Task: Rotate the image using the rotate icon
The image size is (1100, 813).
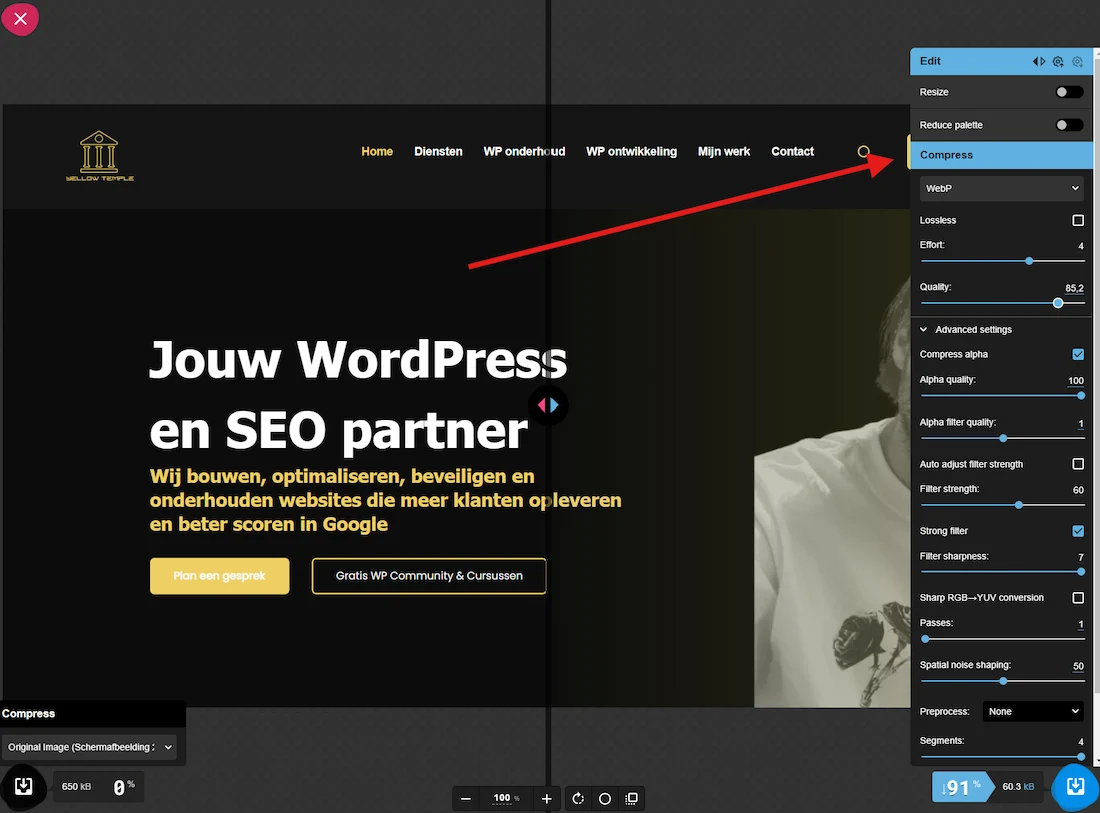Action: pos(578,799)
